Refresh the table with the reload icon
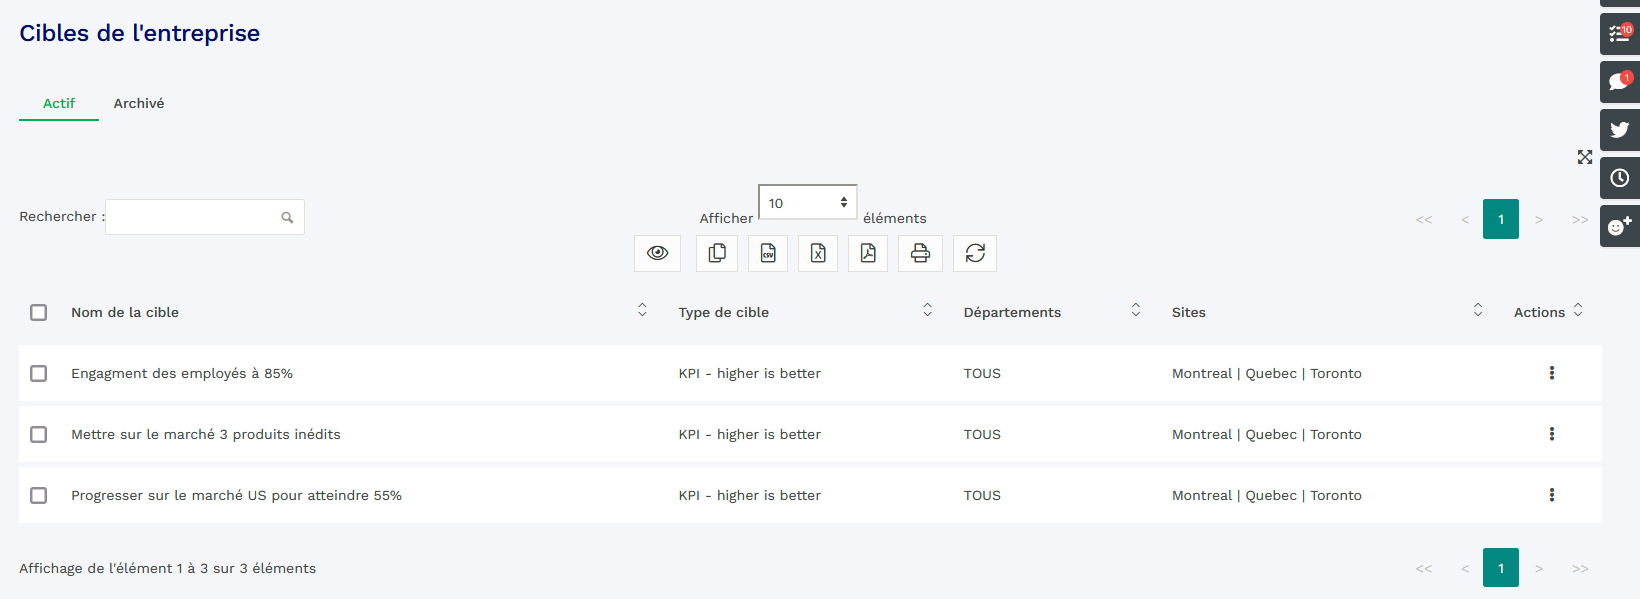 pyautogui.click(x=975, y=253)
